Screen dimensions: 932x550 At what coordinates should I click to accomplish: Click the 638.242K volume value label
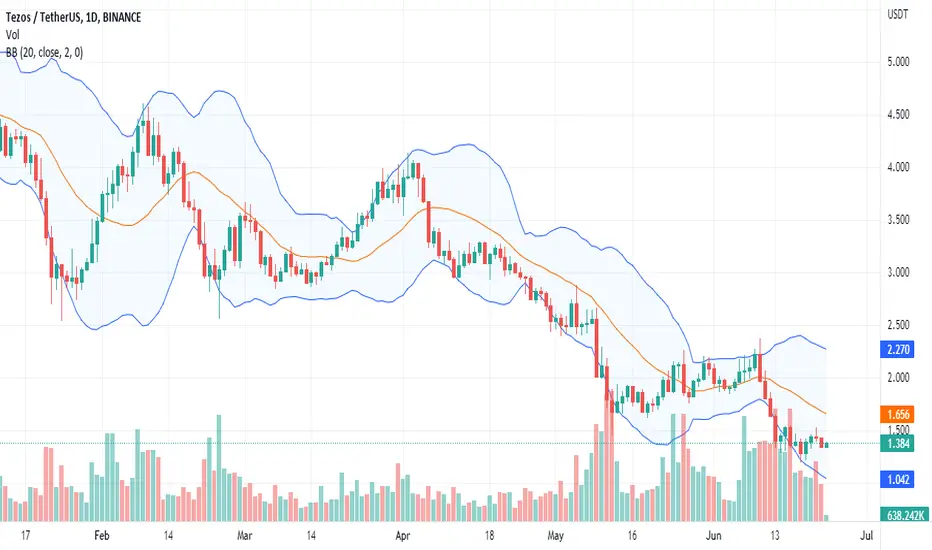point(905,515)
